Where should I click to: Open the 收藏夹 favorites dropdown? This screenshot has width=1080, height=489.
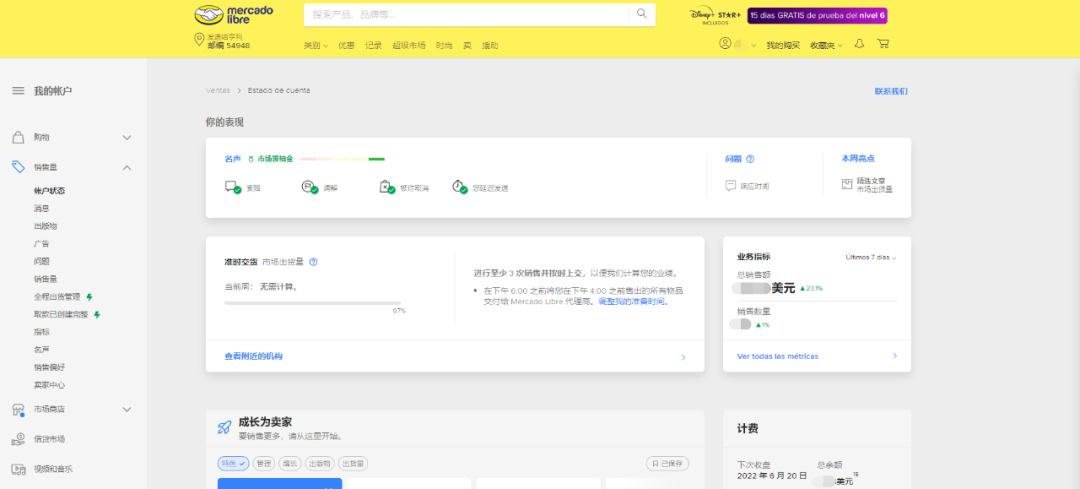pos(827,45)
